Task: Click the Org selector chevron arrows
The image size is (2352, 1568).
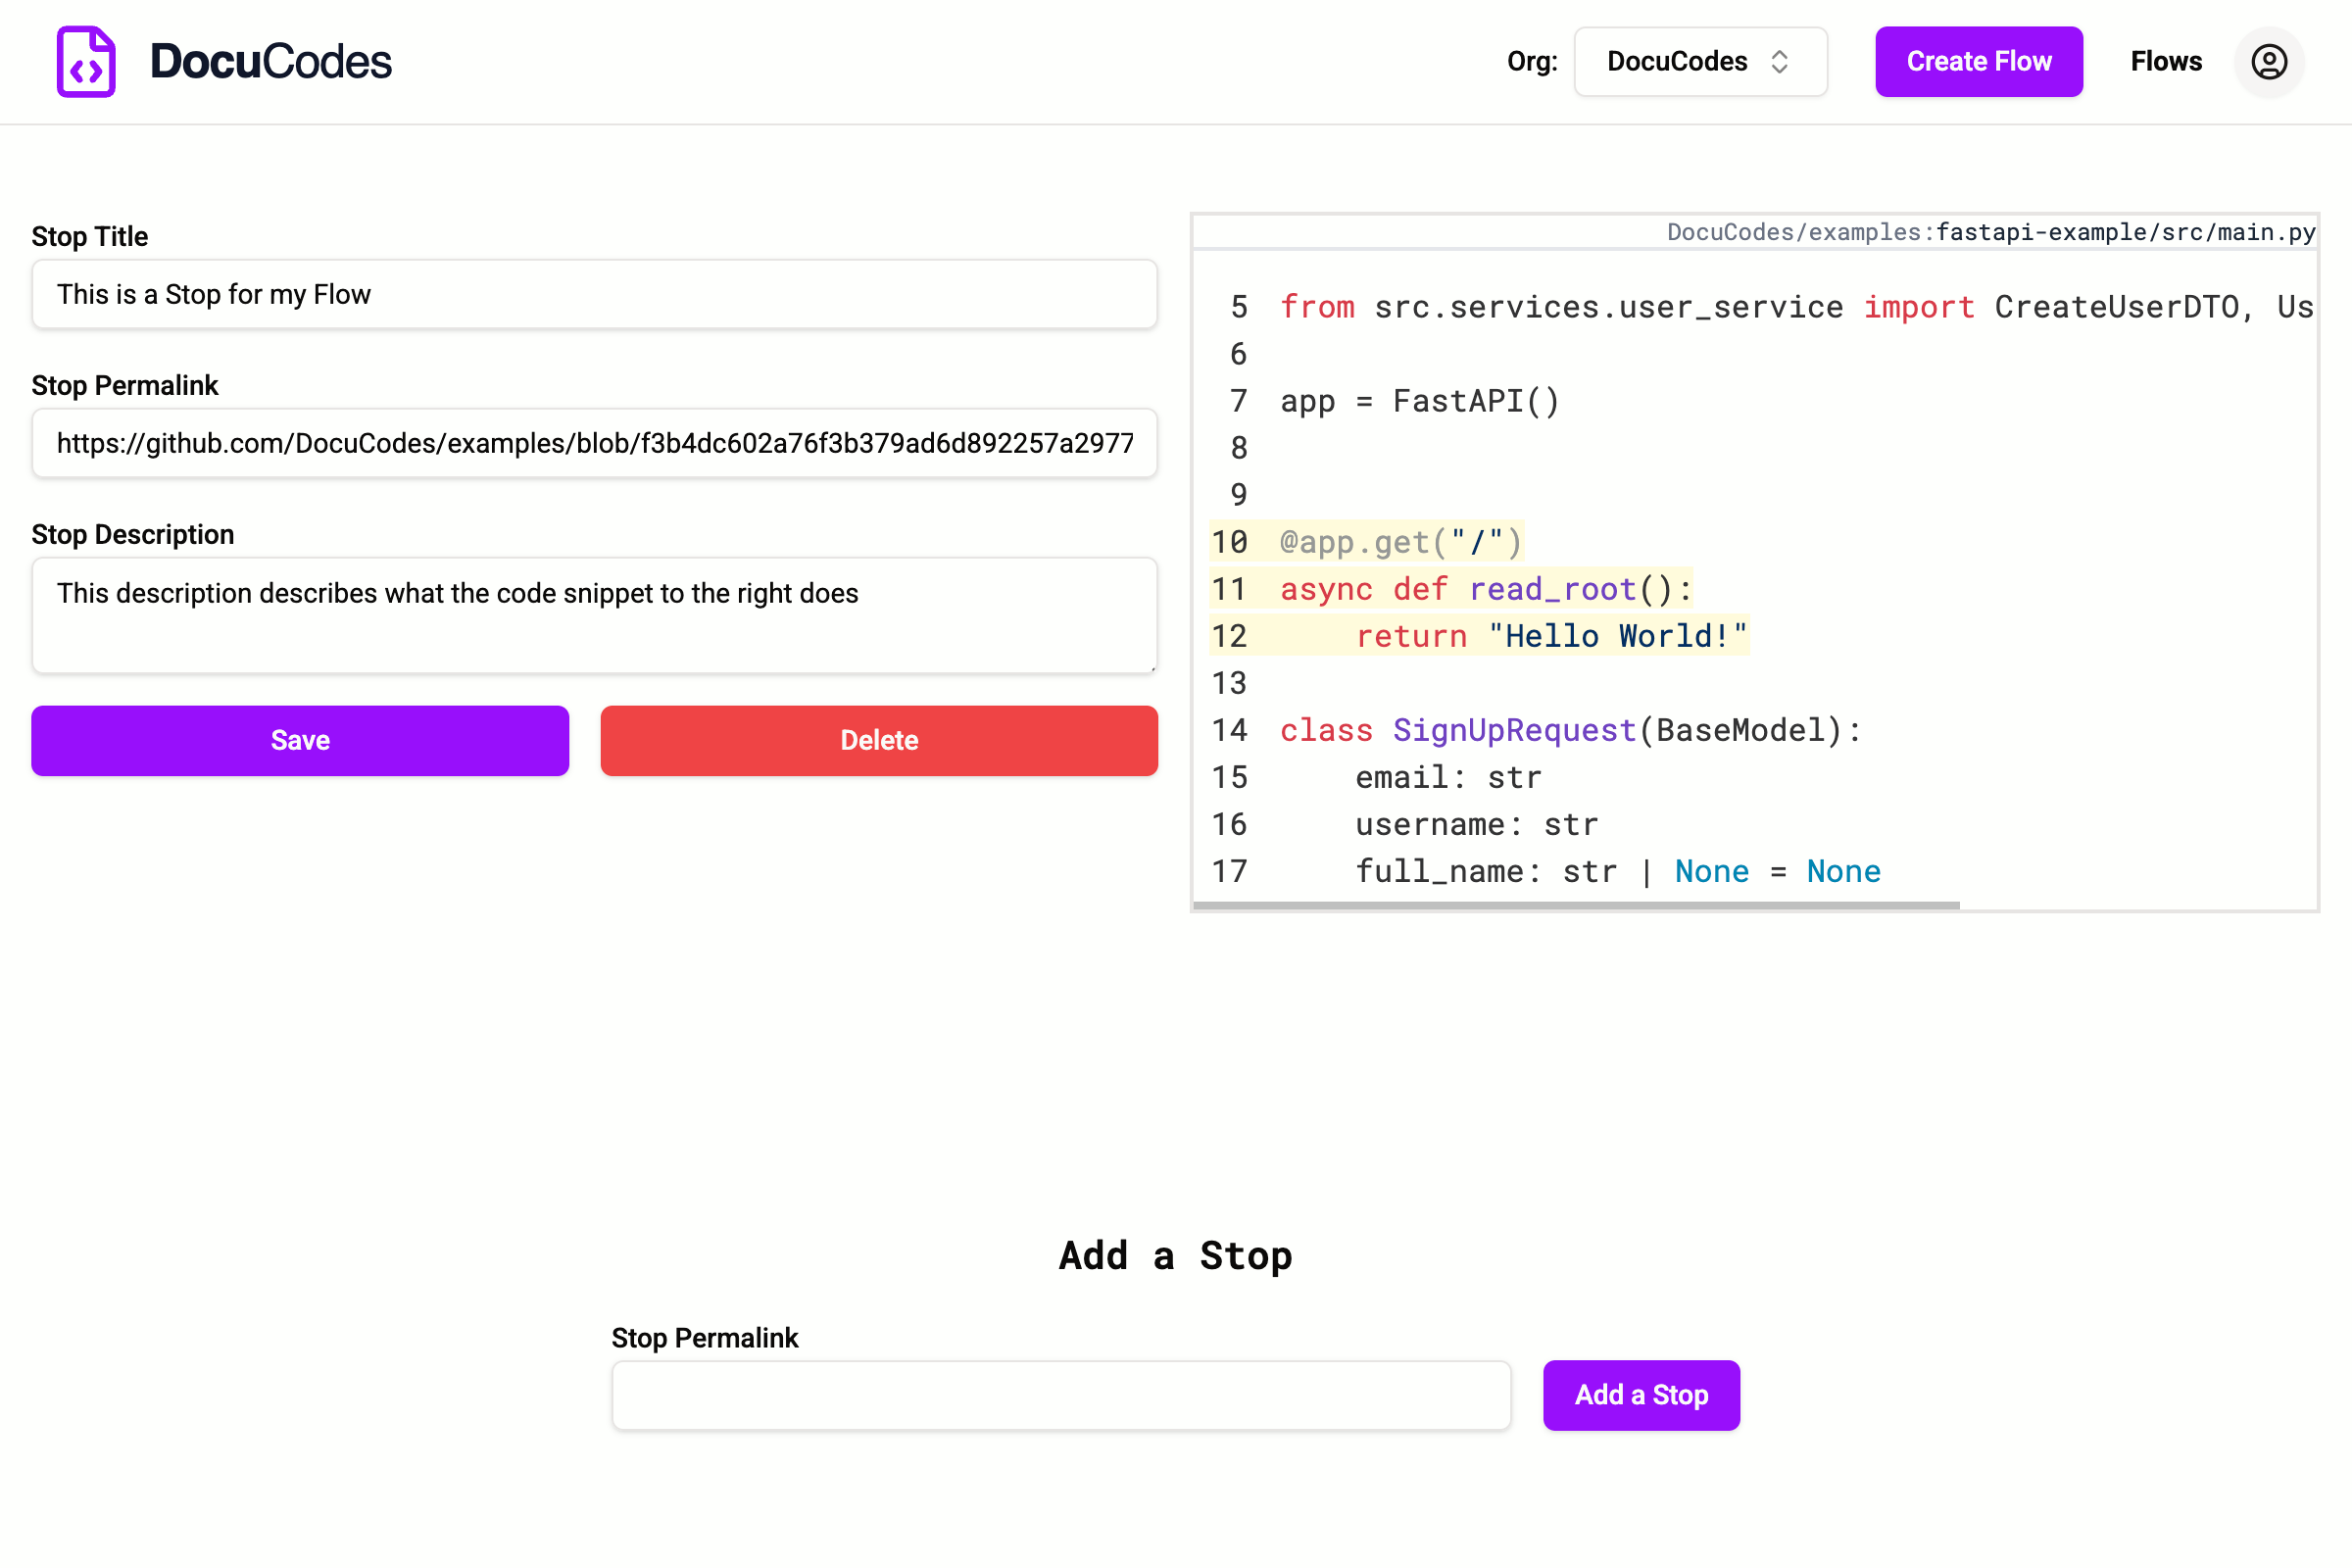Action: point(1779,62)
